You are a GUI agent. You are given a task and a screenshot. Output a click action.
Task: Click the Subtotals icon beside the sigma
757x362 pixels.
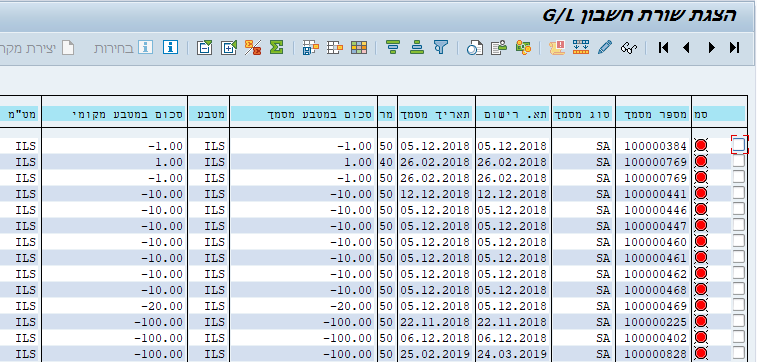(252, 47)
